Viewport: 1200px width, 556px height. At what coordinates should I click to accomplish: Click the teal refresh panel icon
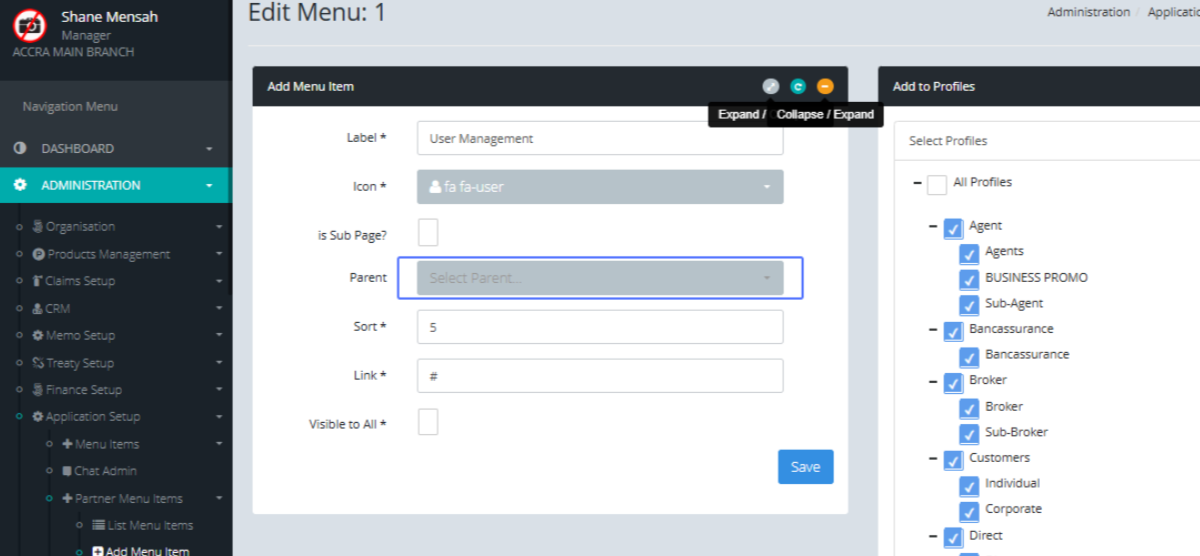click(x=797, y=87)
